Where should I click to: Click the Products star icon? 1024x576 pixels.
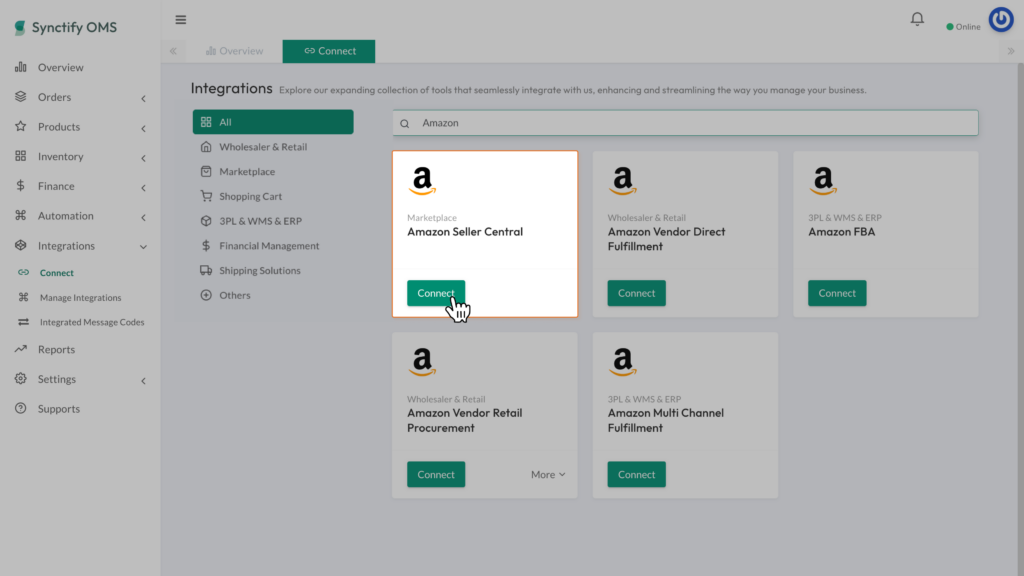coord(21,126)
